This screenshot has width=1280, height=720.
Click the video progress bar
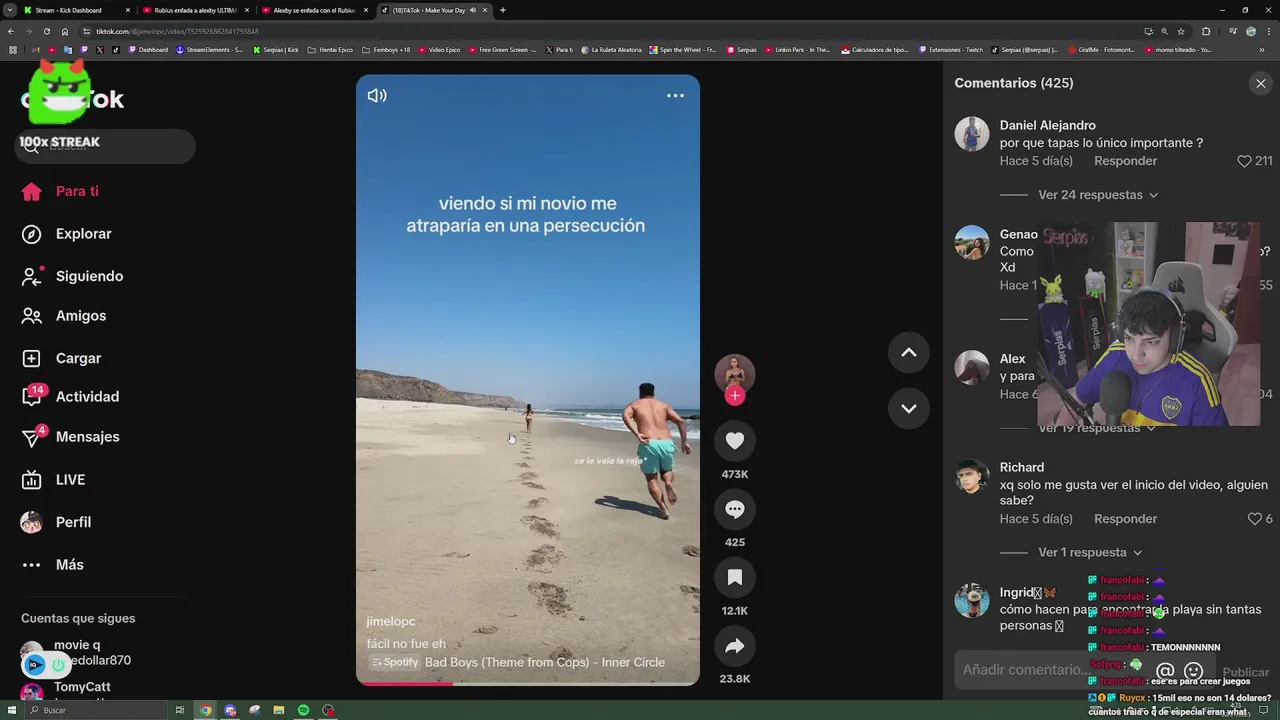point(528,684)
